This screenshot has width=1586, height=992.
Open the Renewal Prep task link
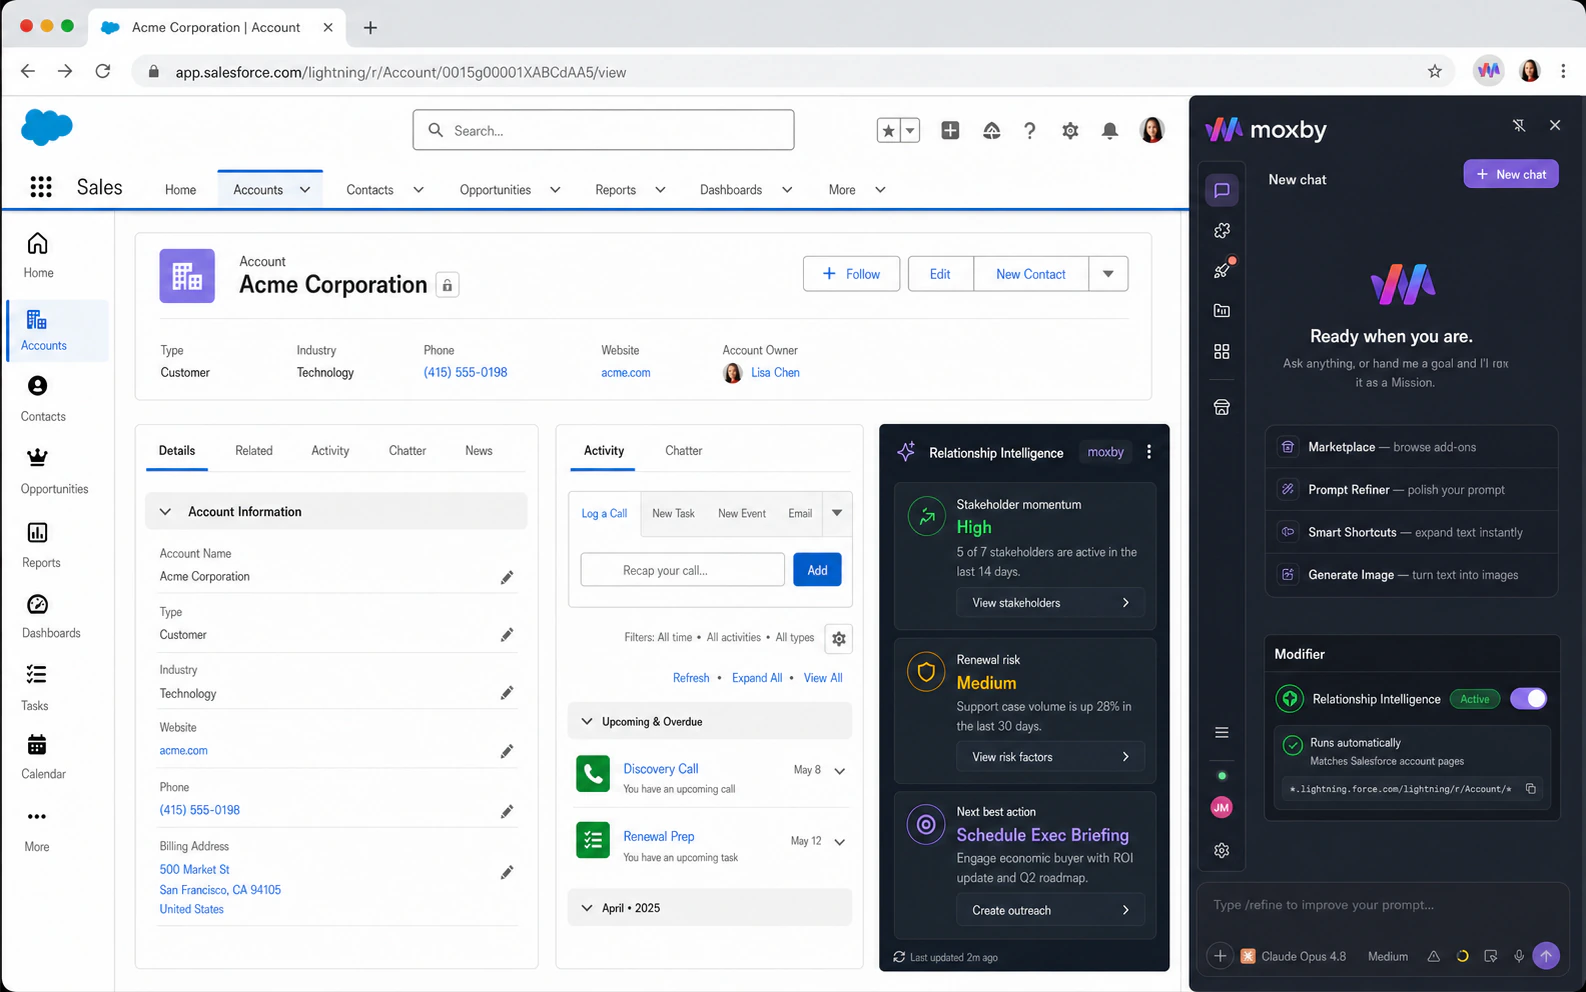click(x=659, y=837)
